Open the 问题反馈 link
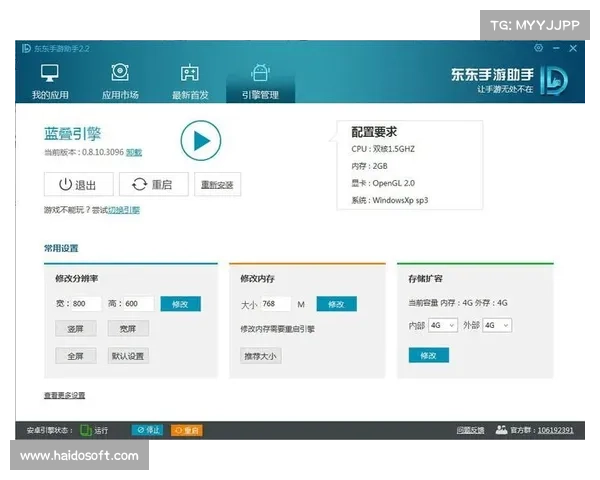 (470, 430)
